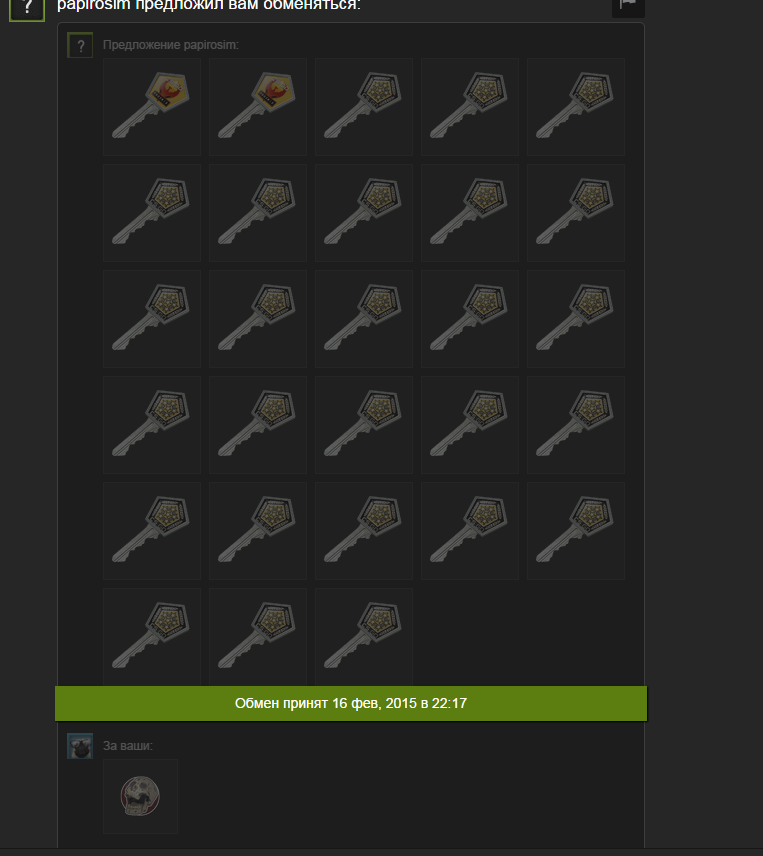
Task: Select the last key in the fourth row
Action: (576, 424)
